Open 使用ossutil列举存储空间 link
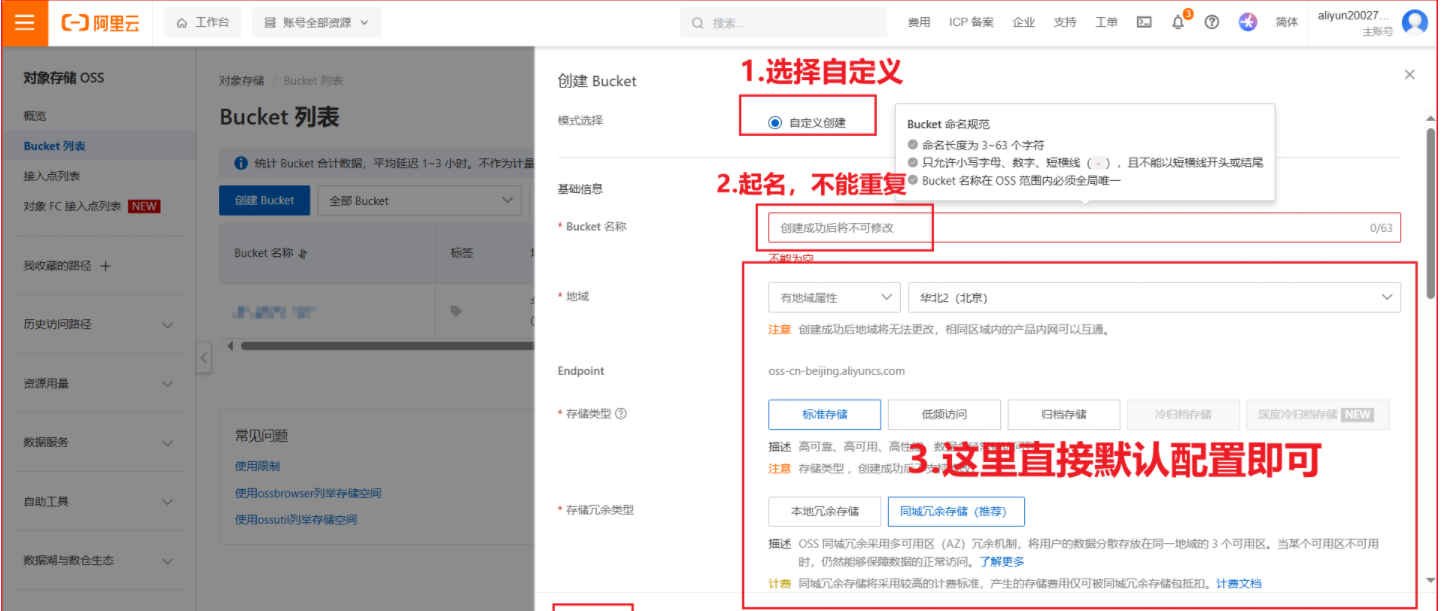 click(x=296, y=520)
